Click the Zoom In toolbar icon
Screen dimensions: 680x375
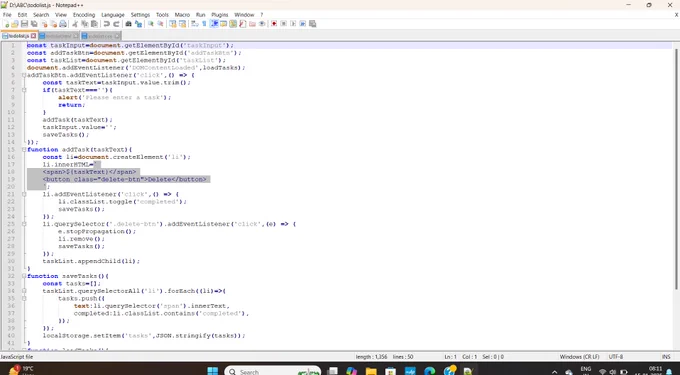tap(151, 23)
